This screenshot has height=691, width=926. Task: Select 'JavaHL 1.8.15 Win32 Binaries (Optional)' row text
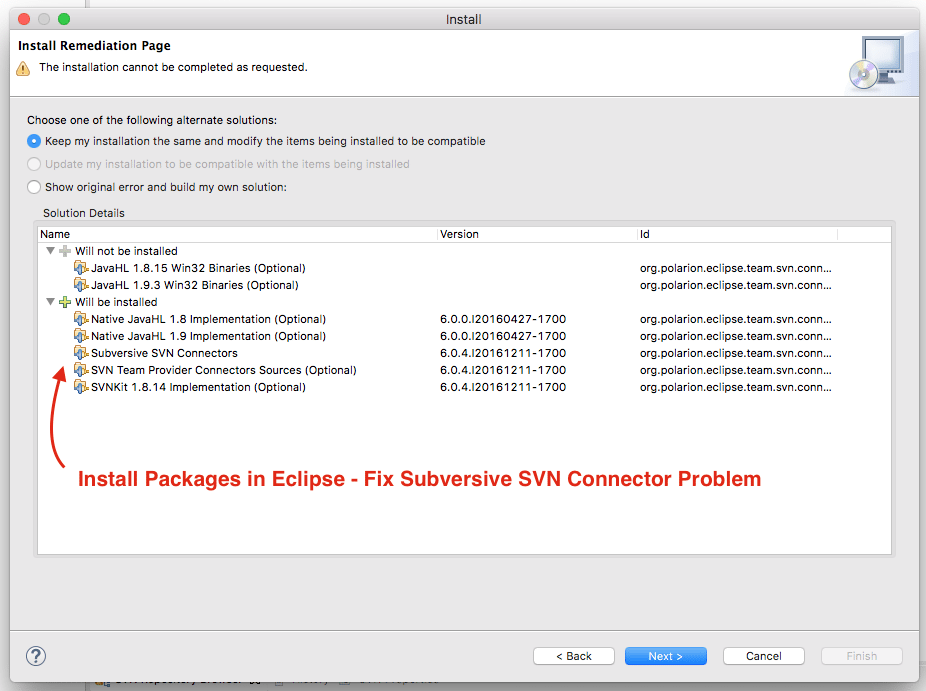tap(198, 268)
